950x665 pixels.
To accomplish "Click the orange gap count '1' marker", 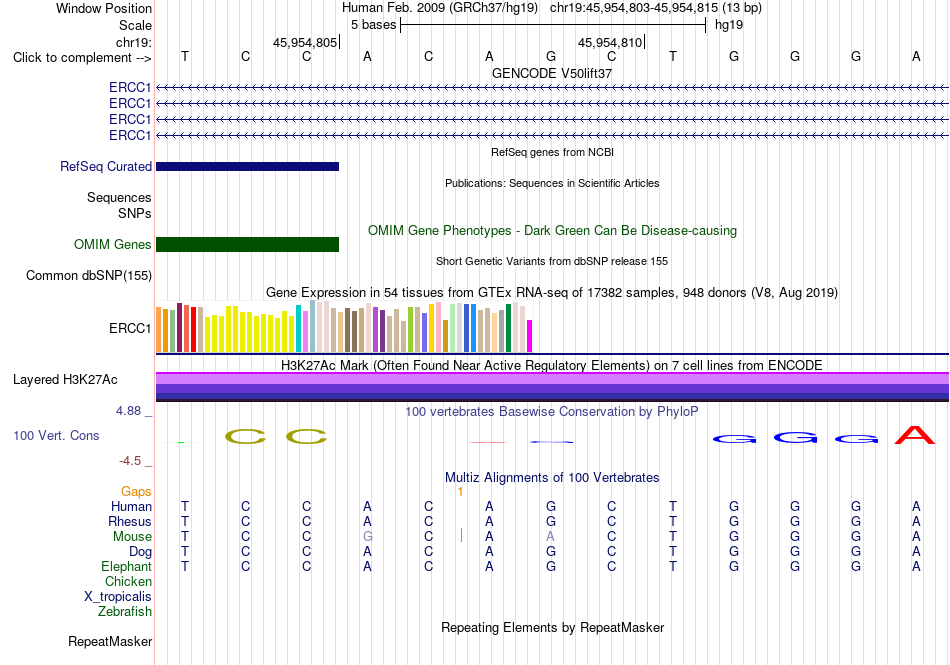I will pyautogui.click(x=460, y=492).
